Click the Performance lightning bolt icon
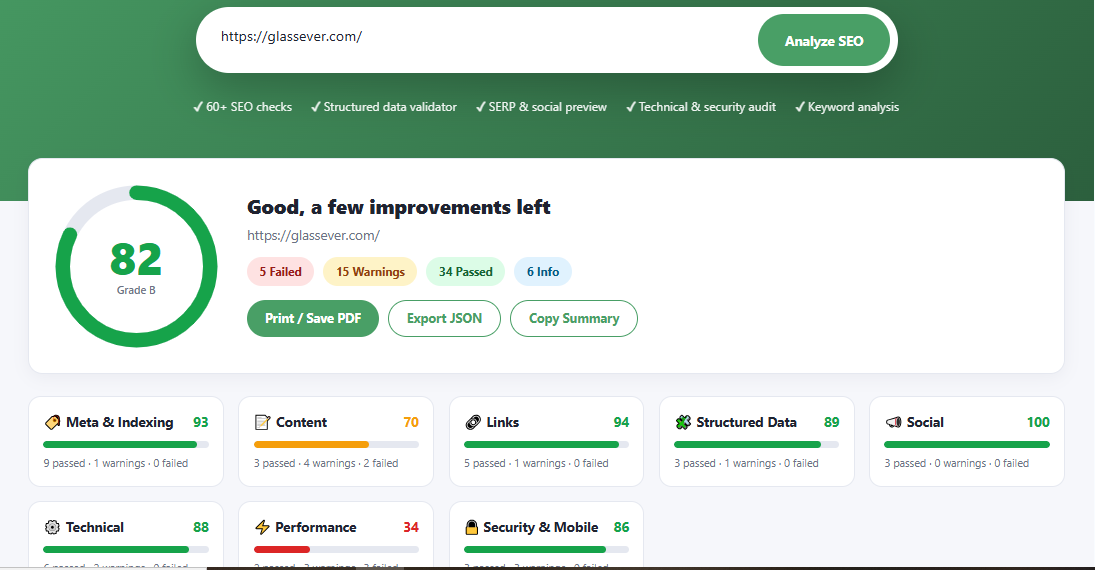Viewport: 1095px width, 570px height. pyautogui.click(x=263, y=527)
